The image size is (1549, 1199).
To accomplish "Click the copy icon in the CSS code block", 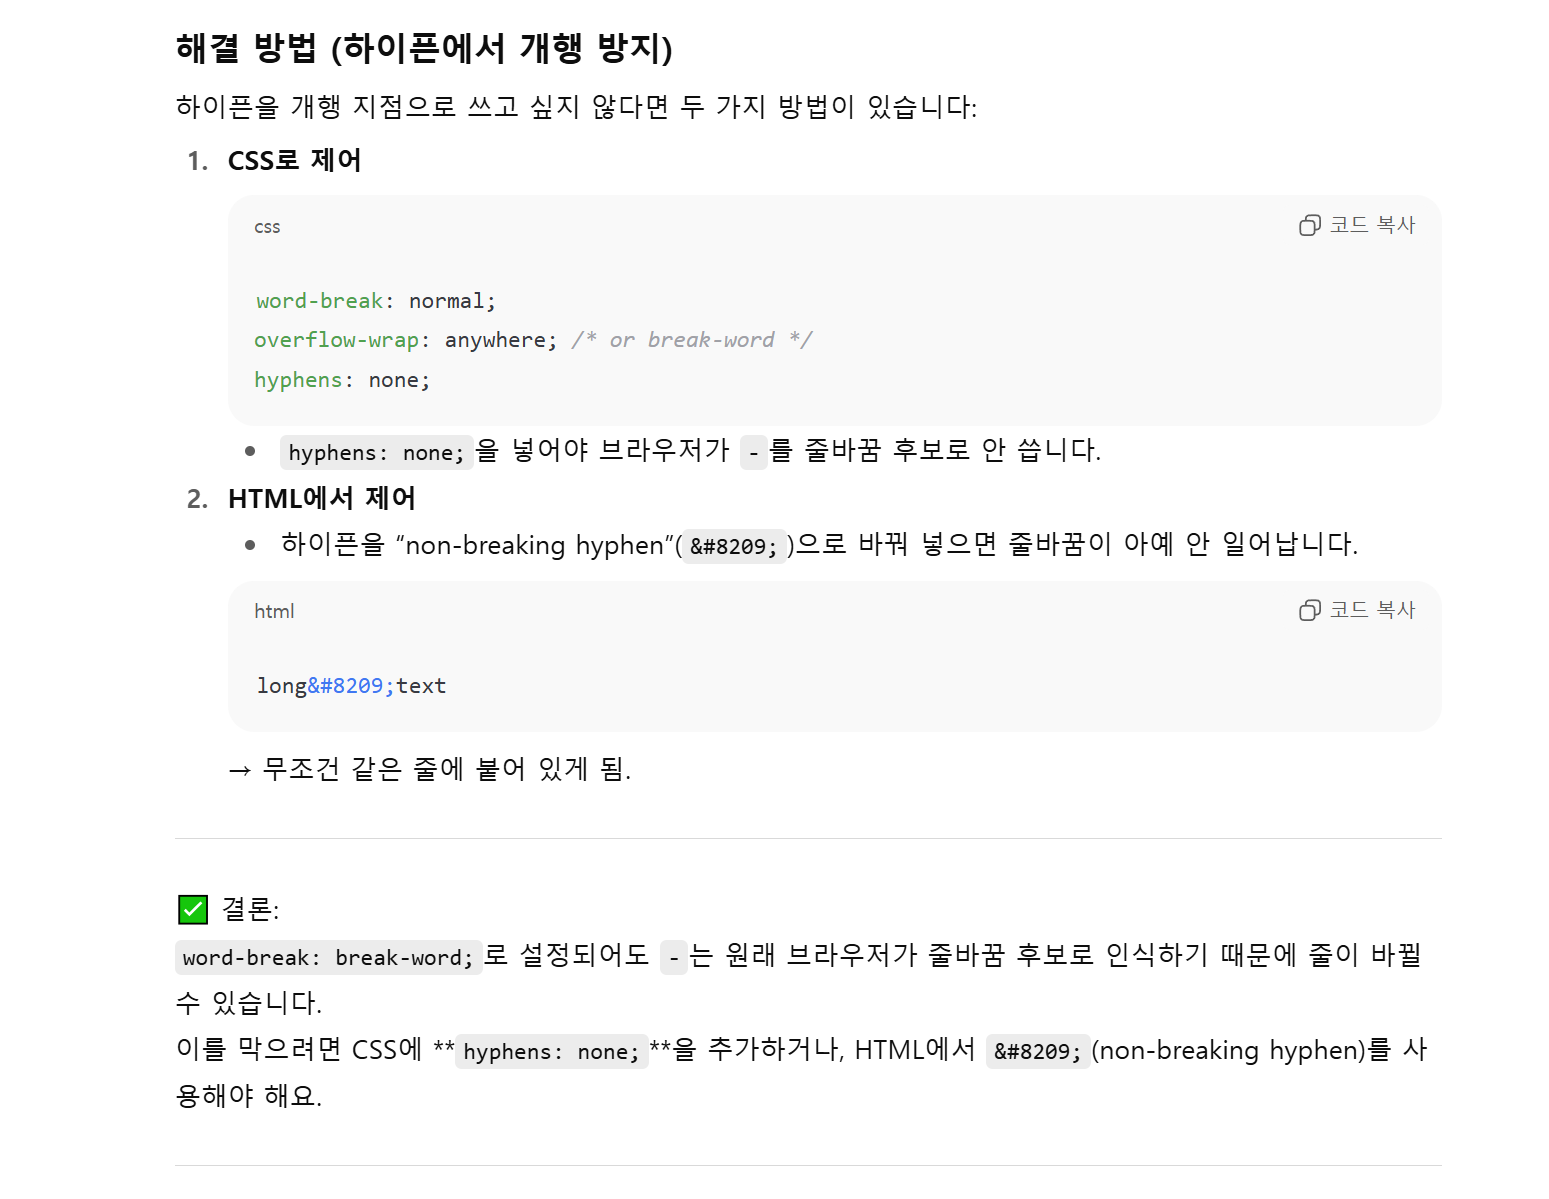I will (x=1309, y=225).
